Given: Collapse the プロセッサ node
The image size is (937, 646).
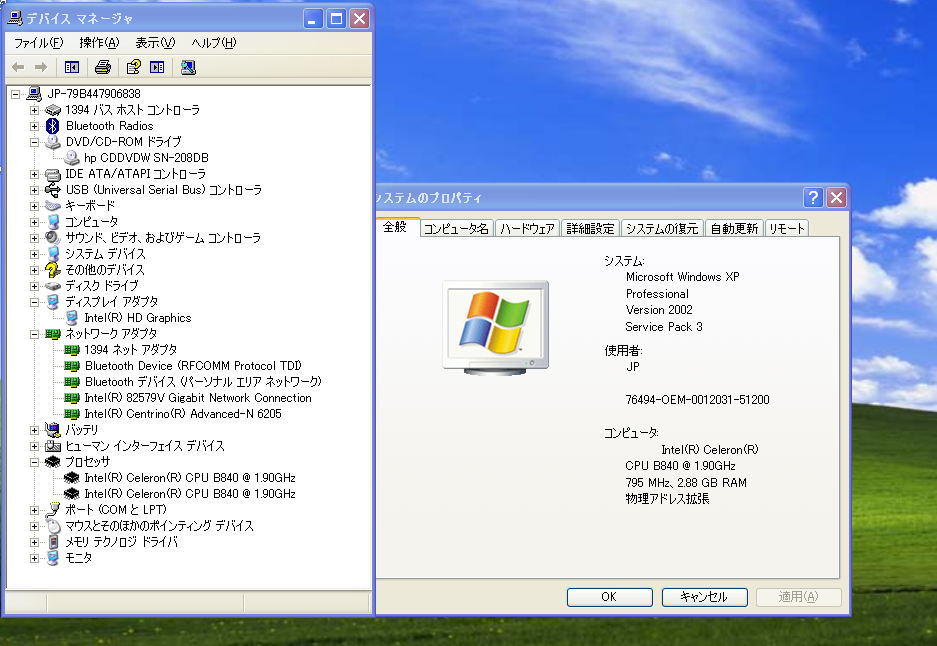Looking at the screenshot, I should pos(34,462).
